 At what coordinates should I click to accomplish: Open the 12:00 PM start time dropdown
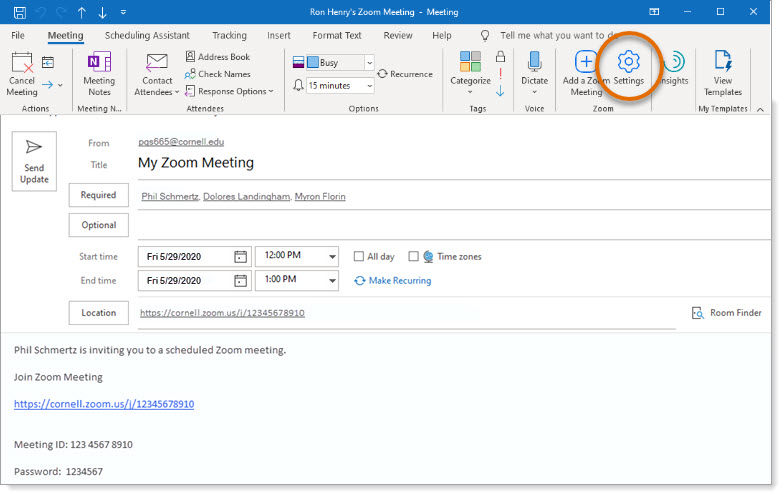click(x=332, y=256)
